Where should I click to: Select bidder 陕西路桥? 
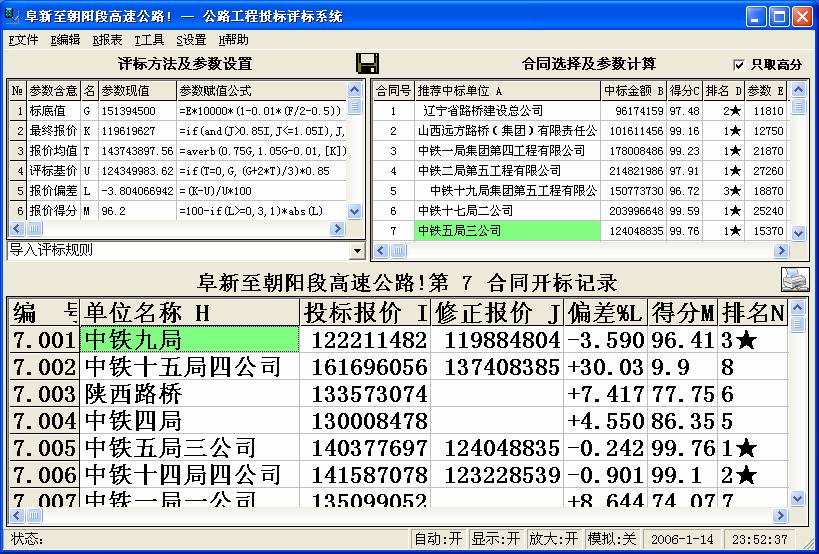[x=190, y=394]
